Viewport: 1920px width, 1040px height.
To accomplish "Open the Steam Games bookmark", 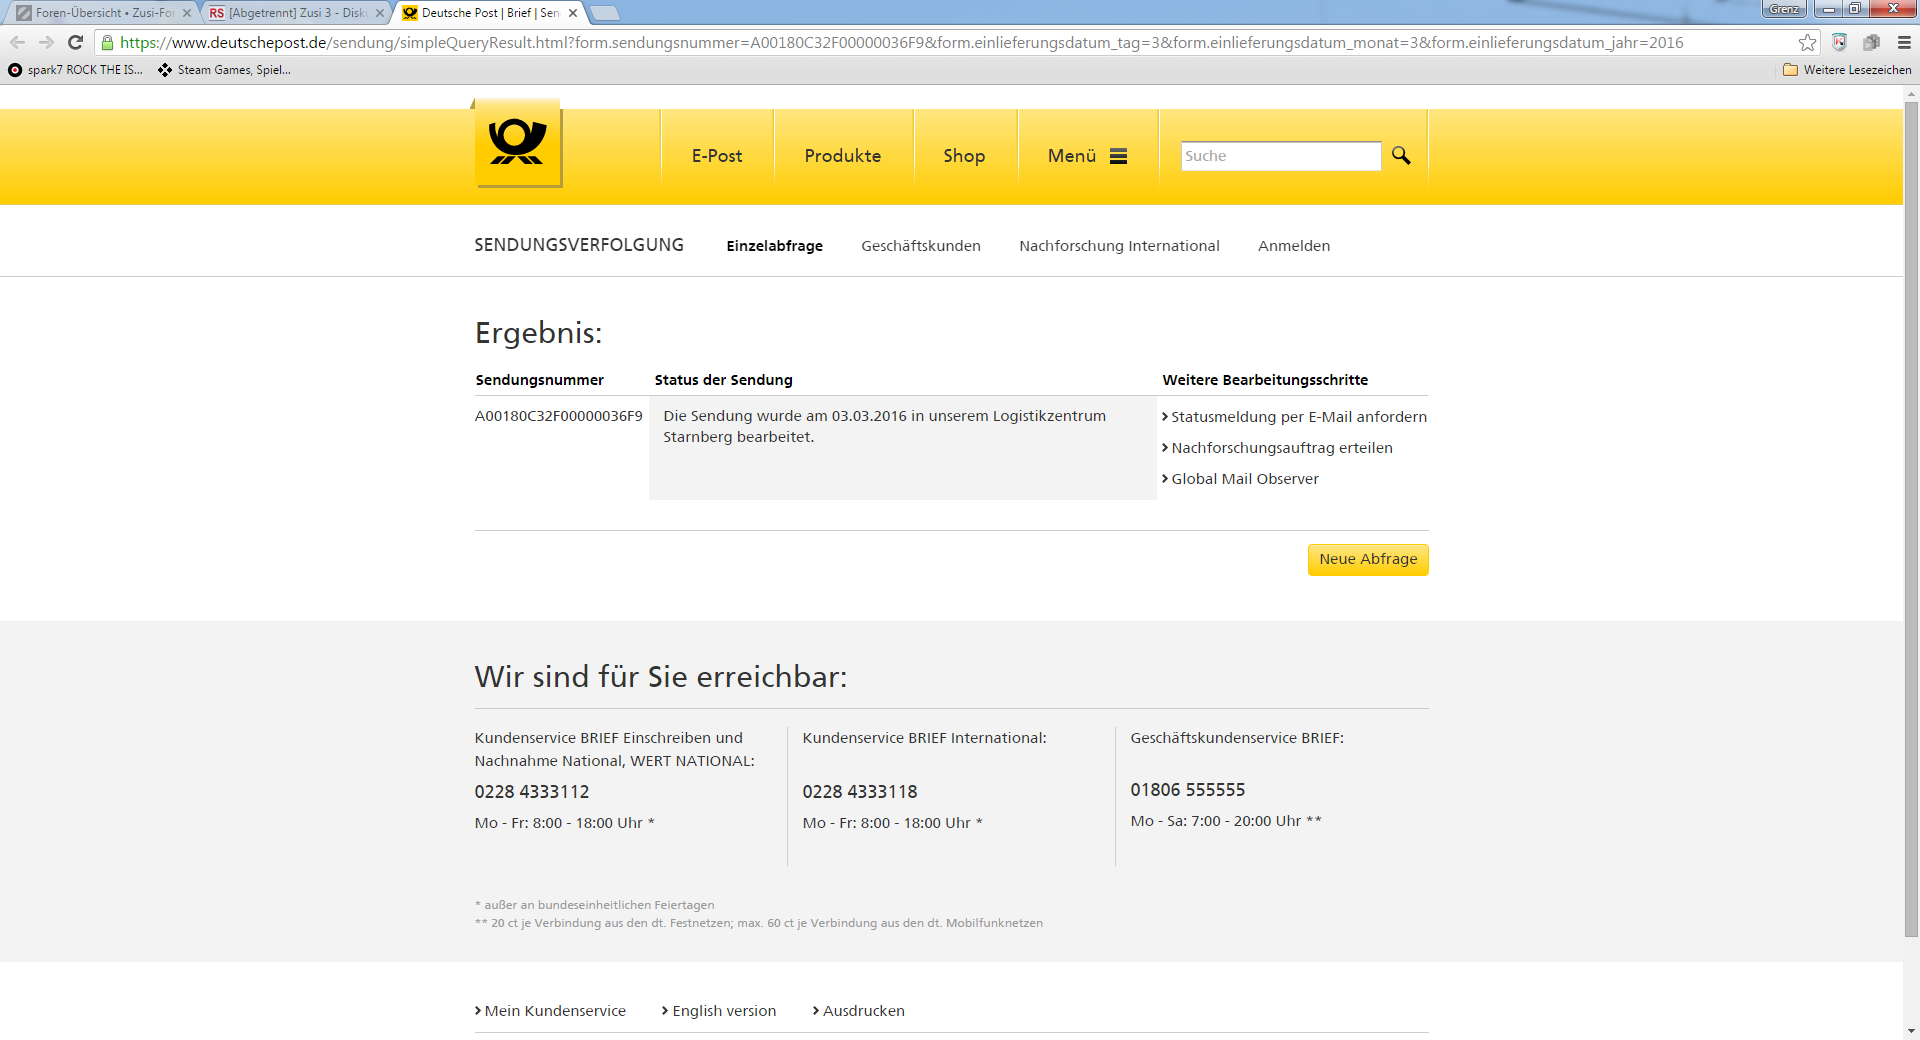I will pyautogui.click(x=225, y=70).
